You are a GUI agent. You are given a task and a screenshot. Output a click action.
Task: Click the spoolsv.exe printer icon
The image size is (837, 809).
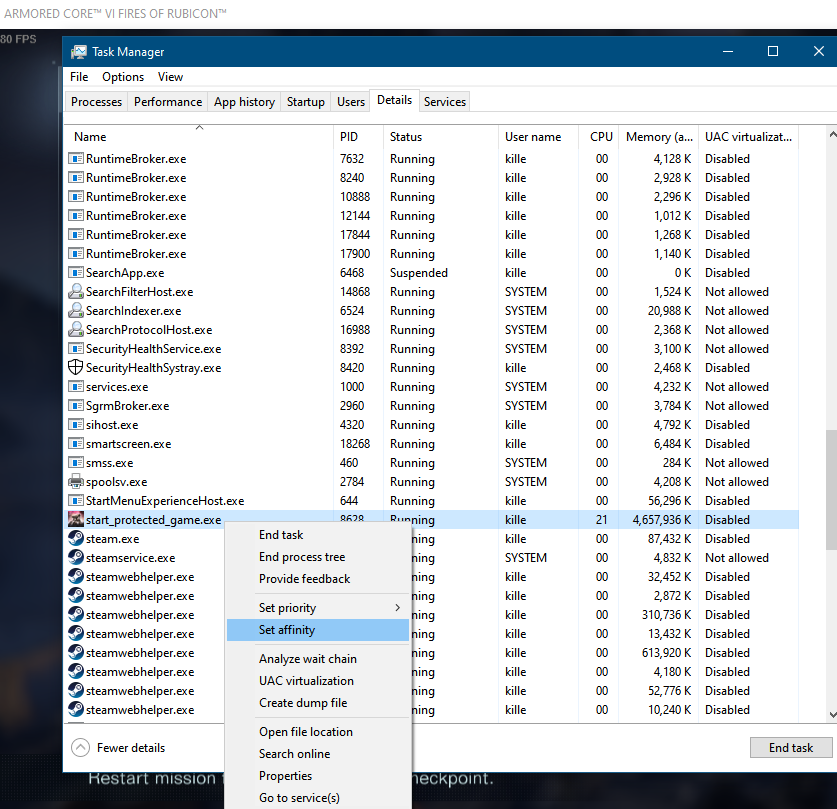76,482
